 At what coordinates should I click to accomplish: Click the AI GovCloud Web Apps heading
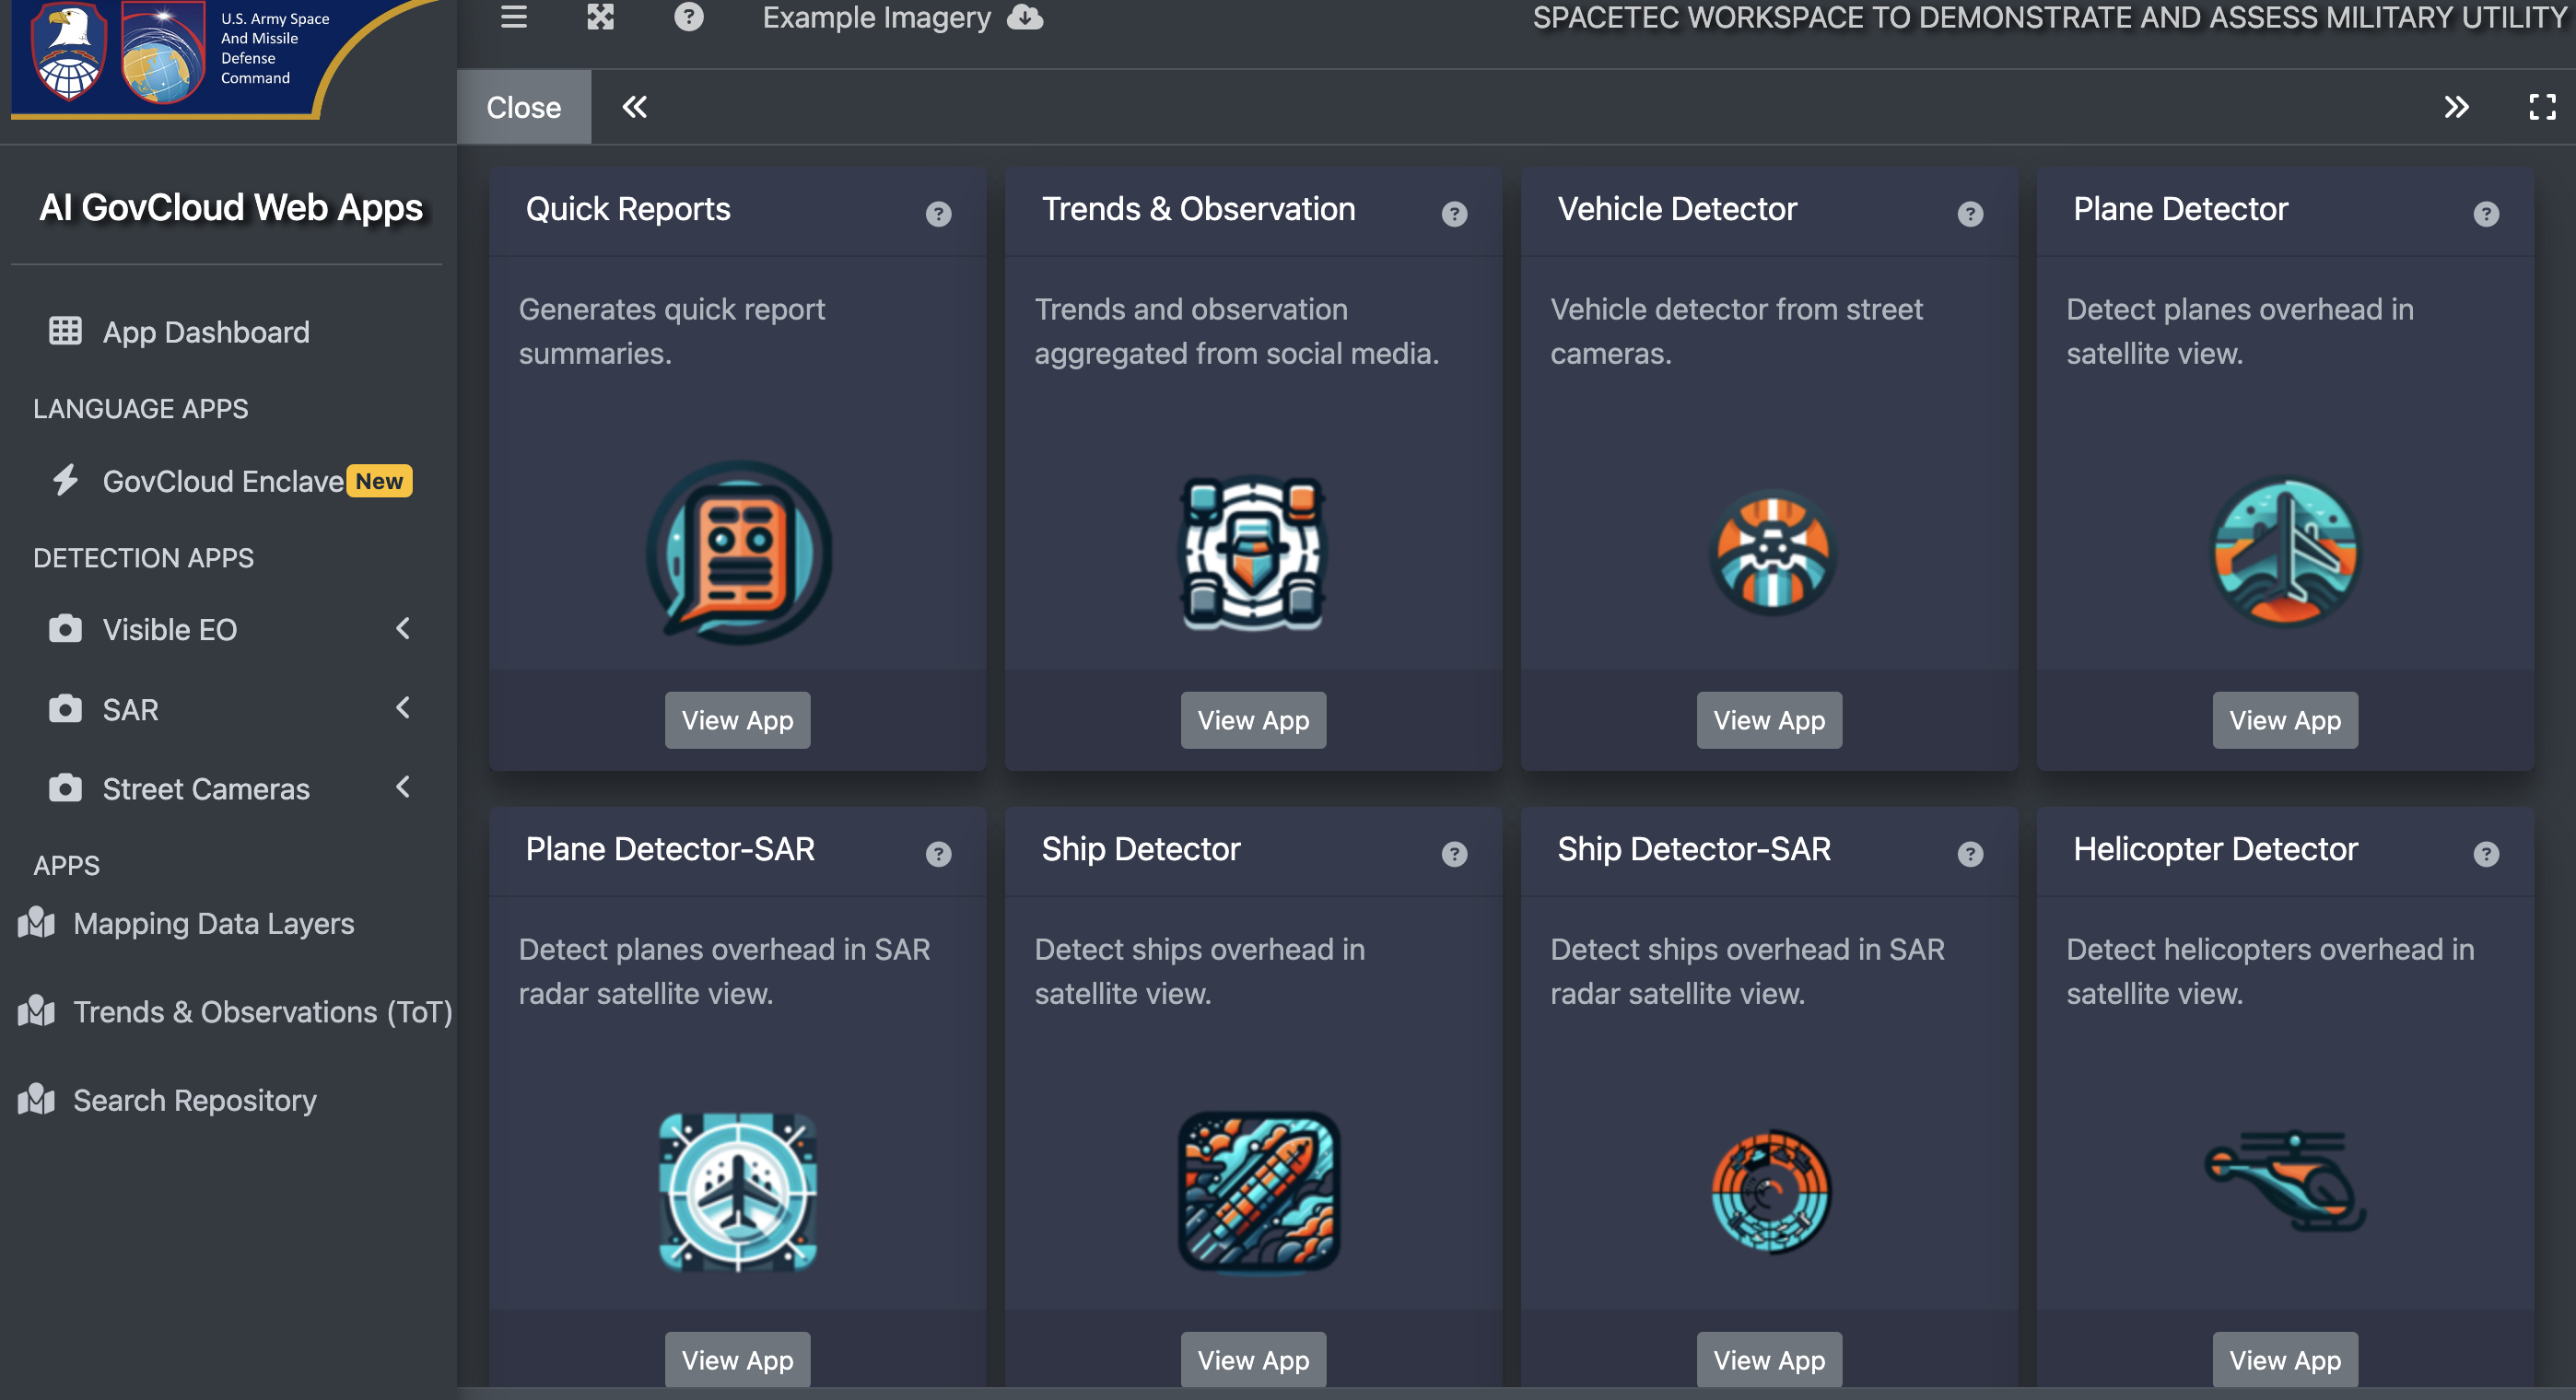click(x=231, y=208)
